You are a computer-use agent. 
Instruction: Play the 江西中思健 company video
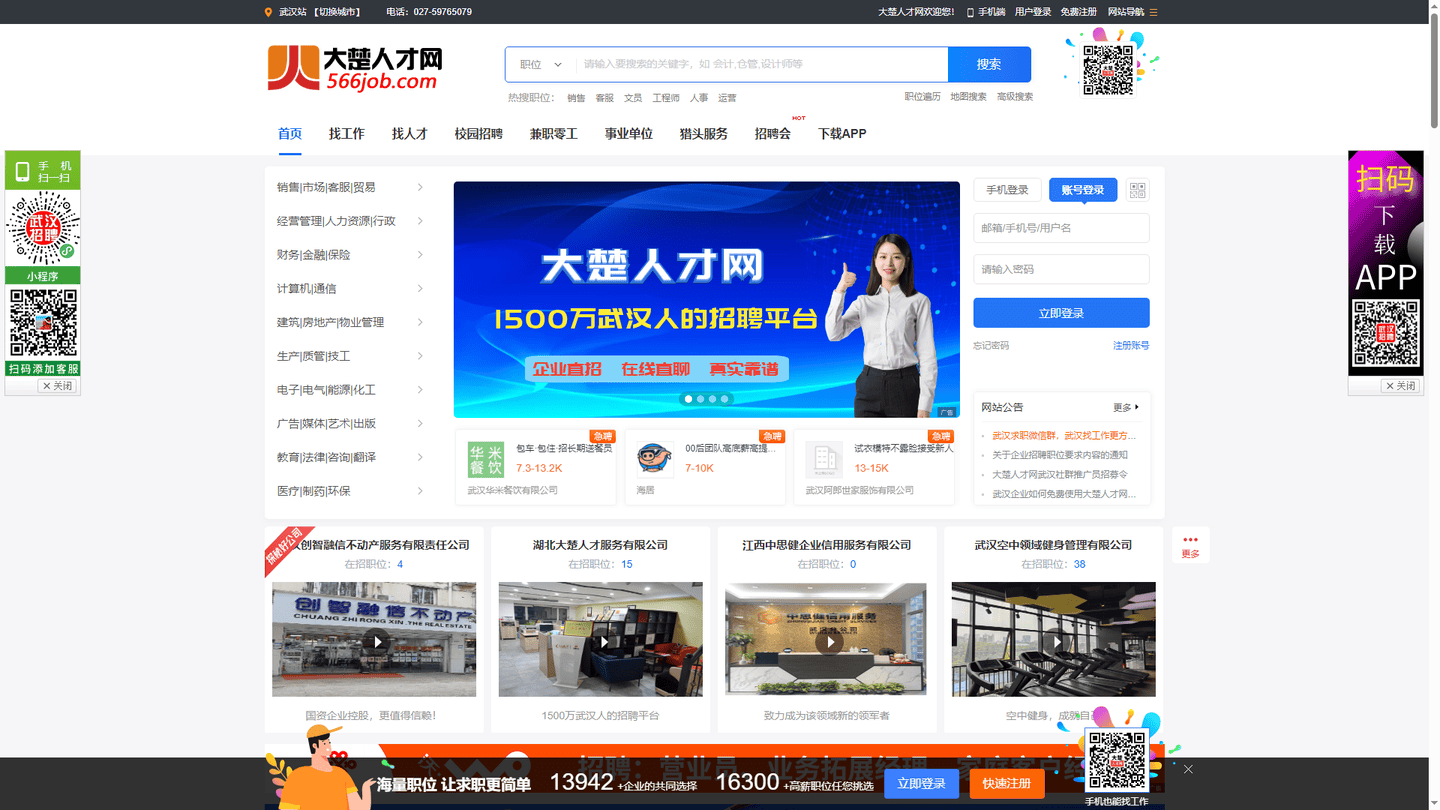[828, 641]
